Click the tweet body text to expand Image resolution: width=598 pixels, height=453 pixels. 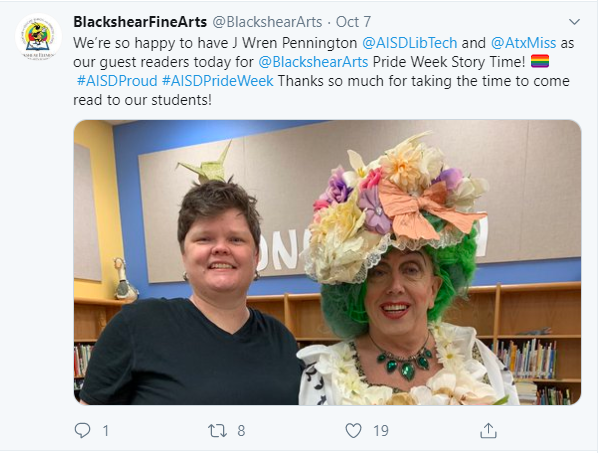click(x=323, y=71)
